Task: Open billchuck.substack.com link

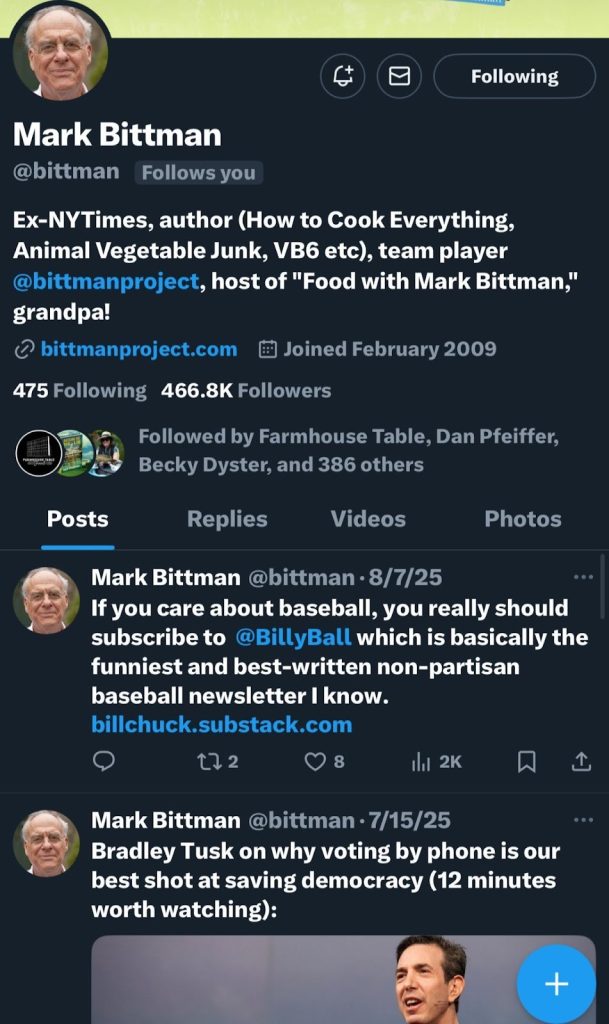Action: pyautogui.click(x=221, y=724)
